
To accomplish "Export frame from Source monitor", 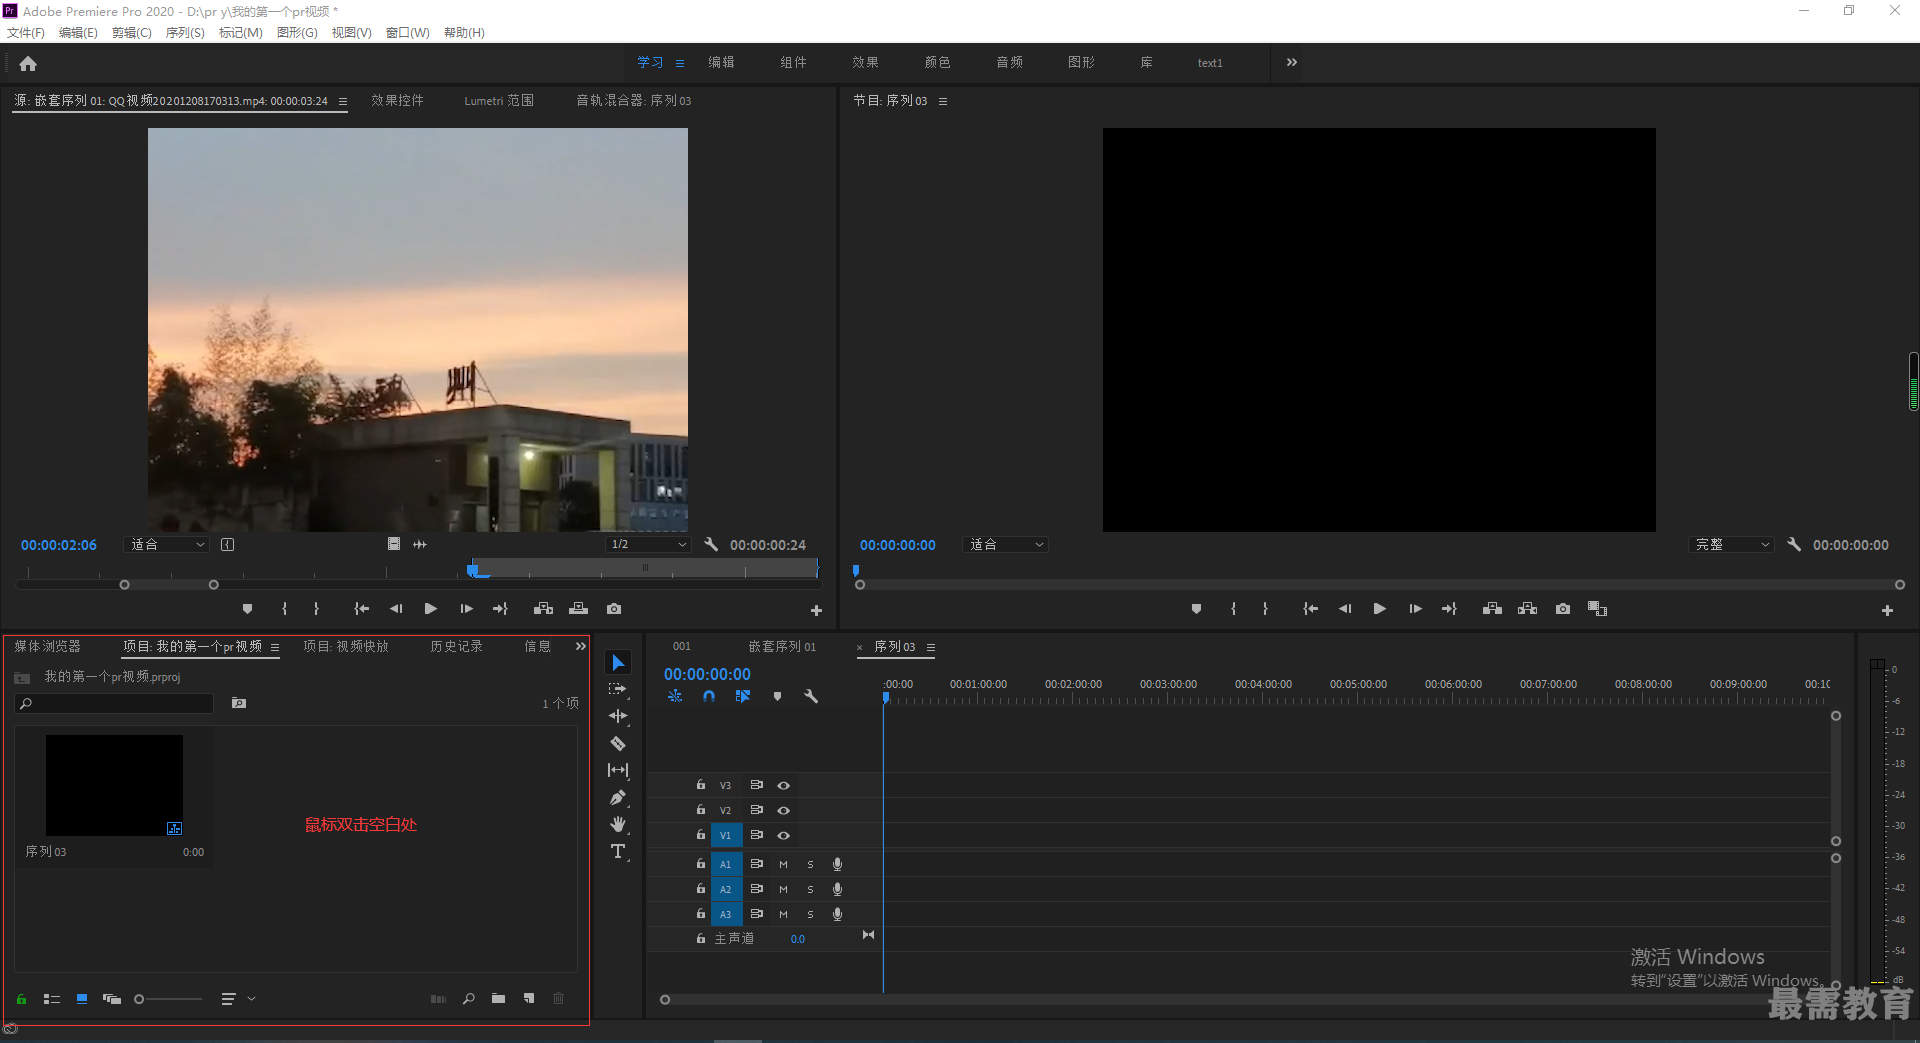I will tap(614, 608).
